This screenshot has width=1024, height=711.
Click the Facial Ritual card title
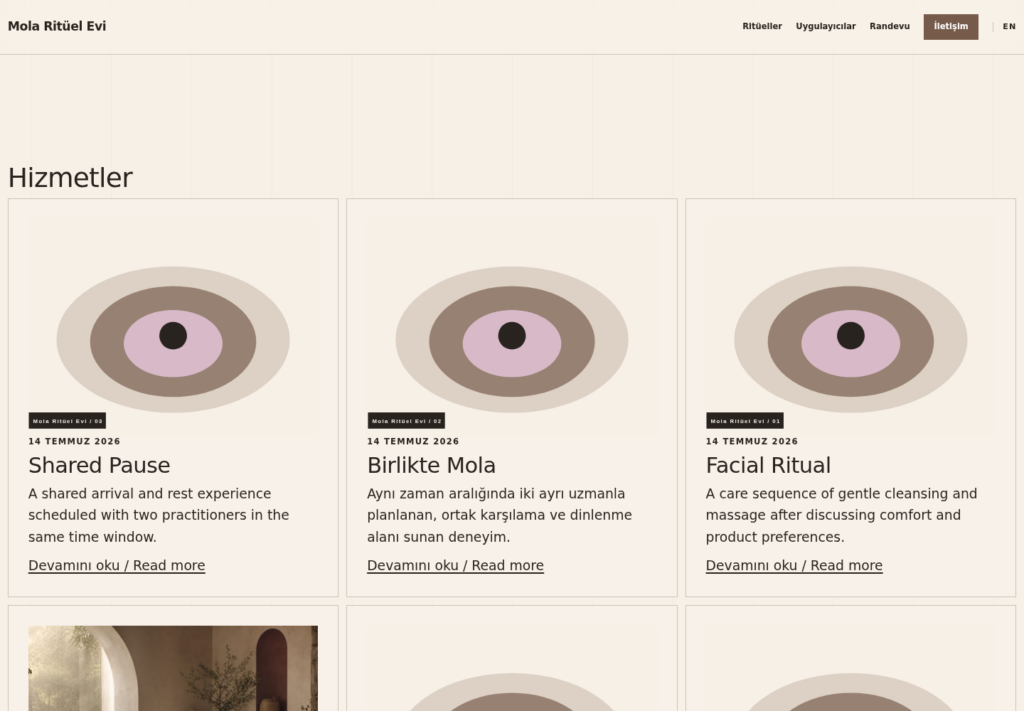tap(768, 466)
